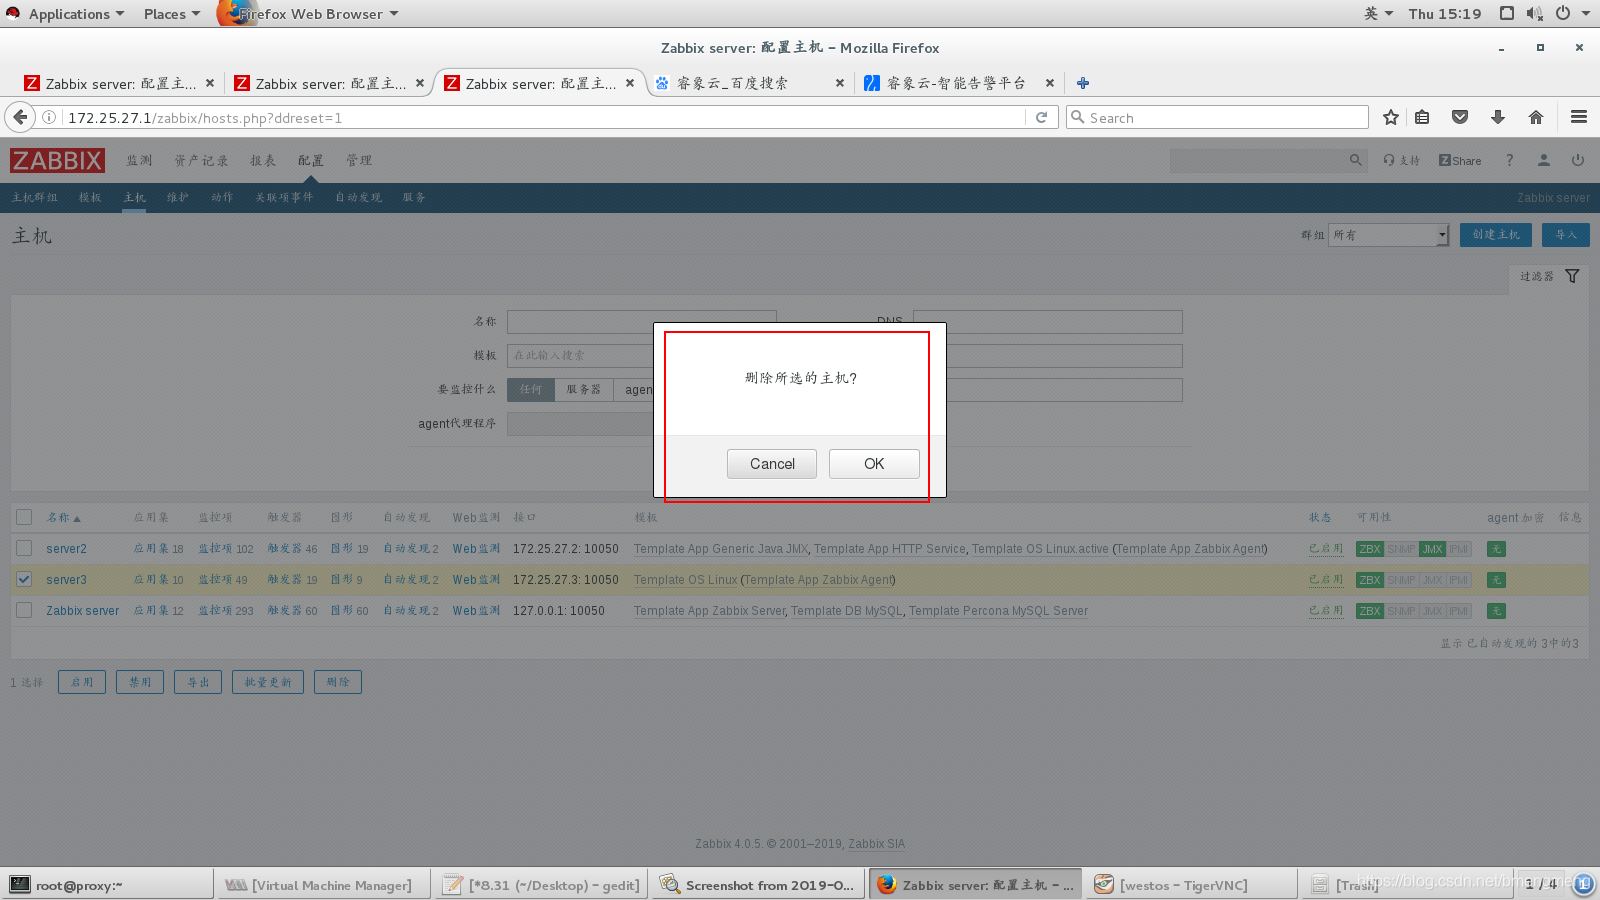Viewport: 1600px width, 900px height.
Task: Click the Zabbix search magnifier icon
Action: pos(1355,160)
